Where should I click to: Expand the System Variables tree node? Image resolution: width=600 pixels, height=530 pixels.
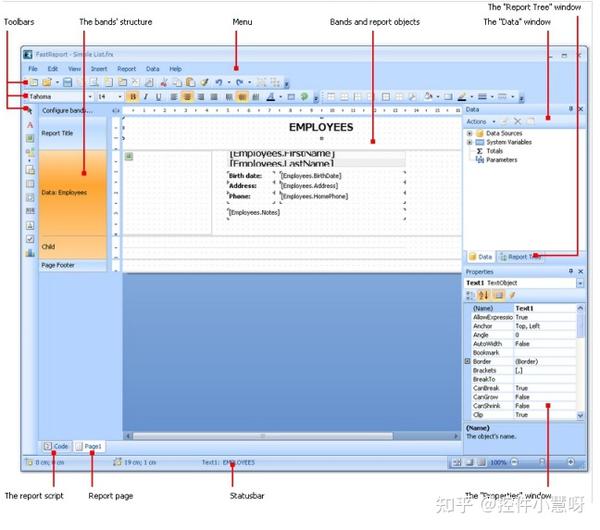pos(470,142)
